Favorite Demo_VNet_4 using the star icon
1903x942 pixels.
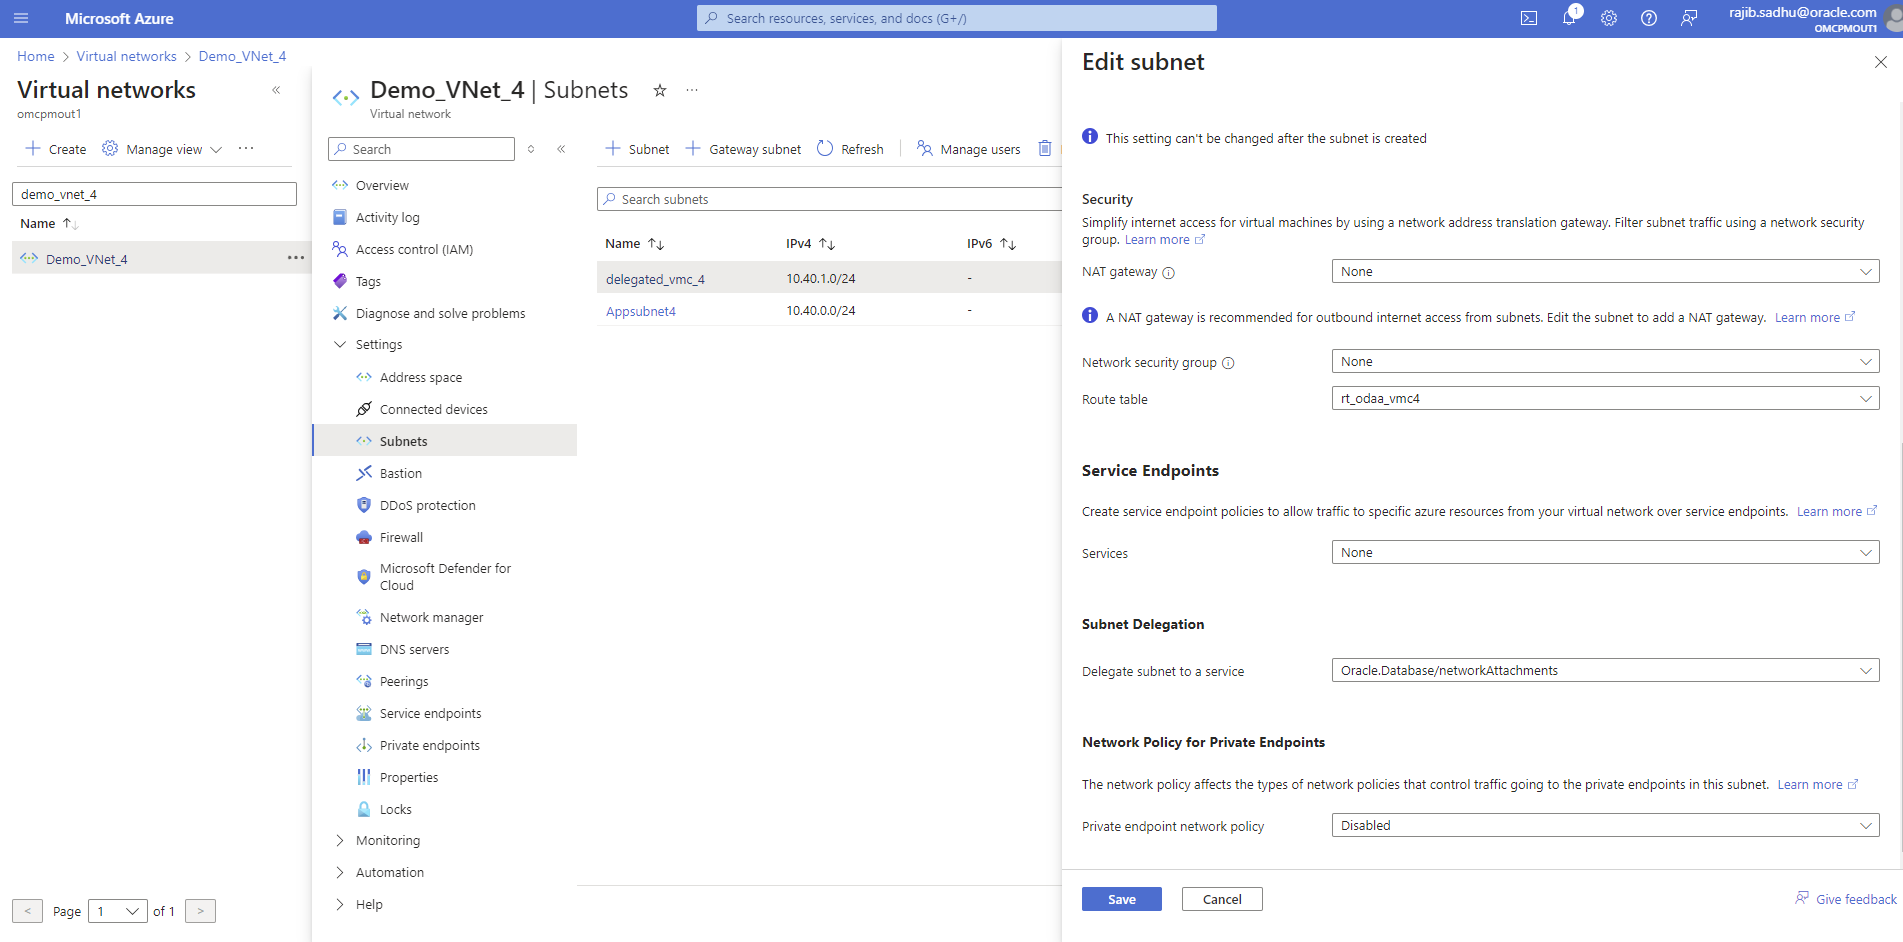pos(659,90)
